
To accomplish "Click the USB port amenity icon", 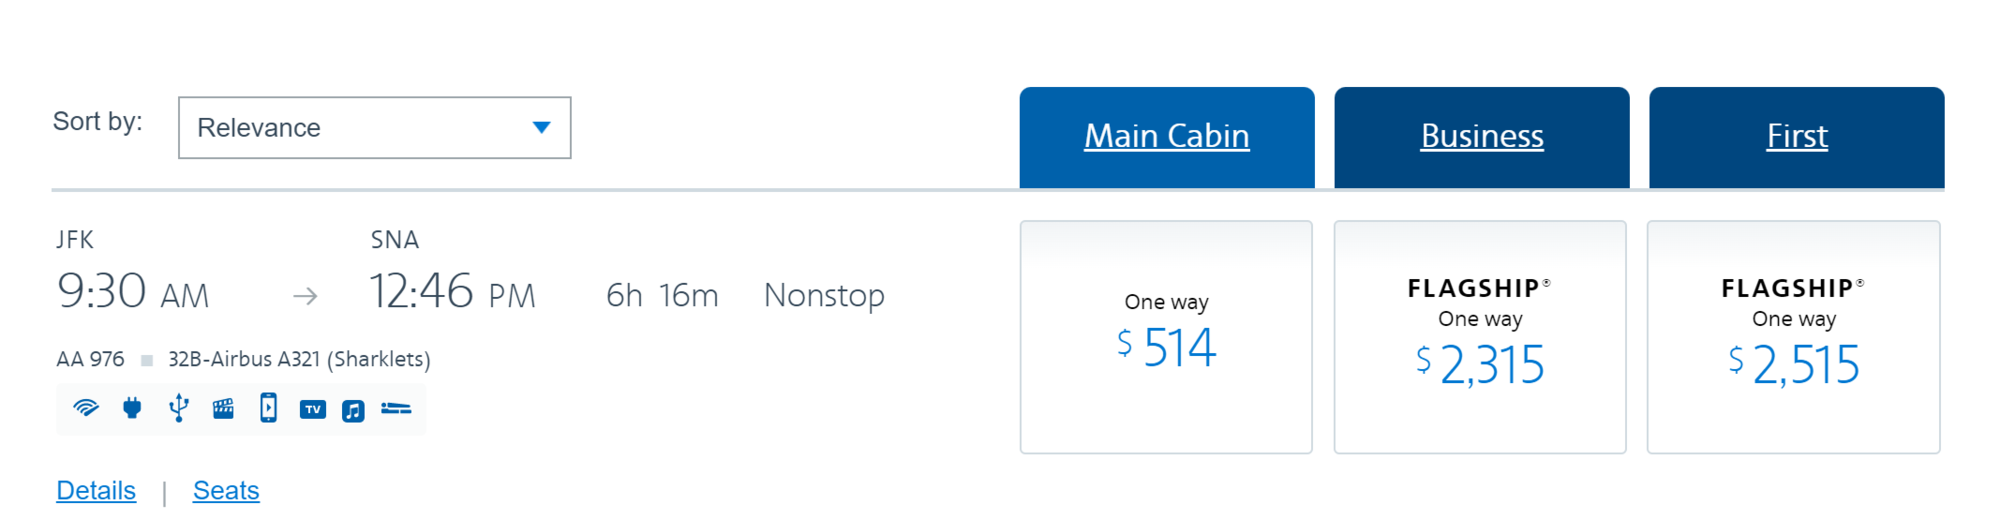I will [179, 408].
